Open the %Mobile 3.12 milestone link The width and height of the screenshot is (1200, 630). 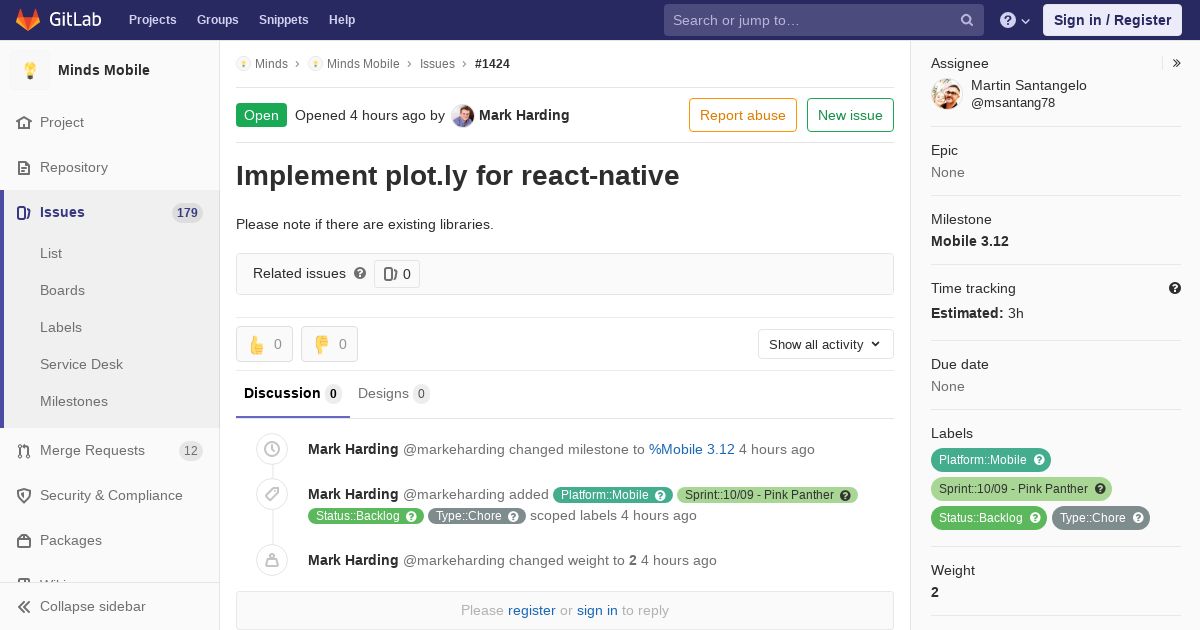point(691,449)
